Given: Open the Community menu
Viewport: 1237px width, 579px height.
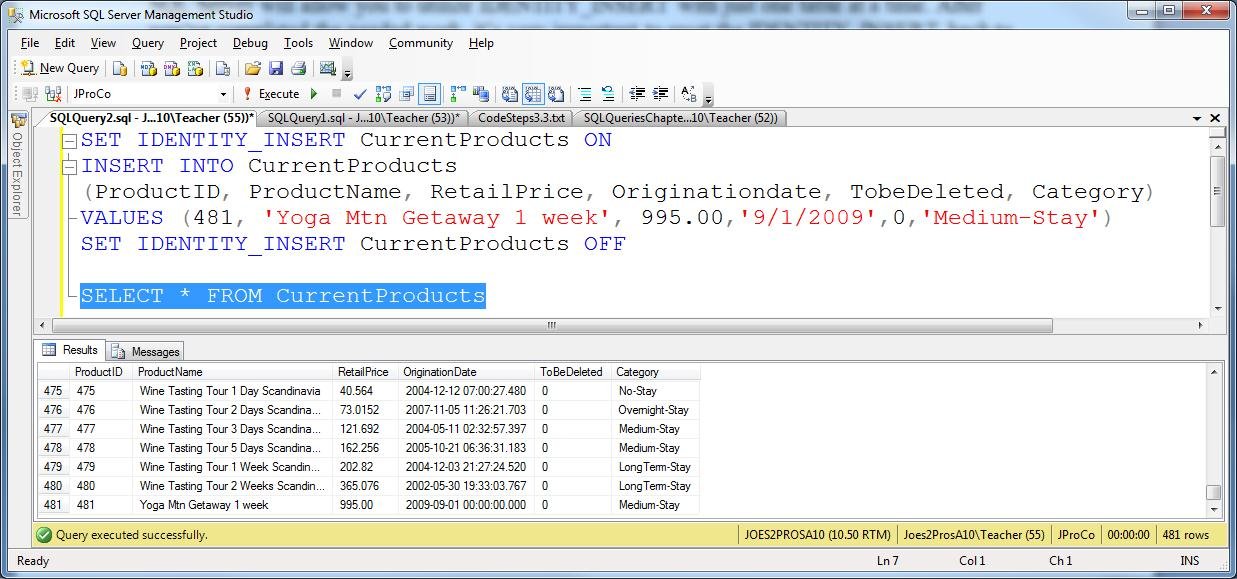Looking at the screenshot, I should pos(421,43).
